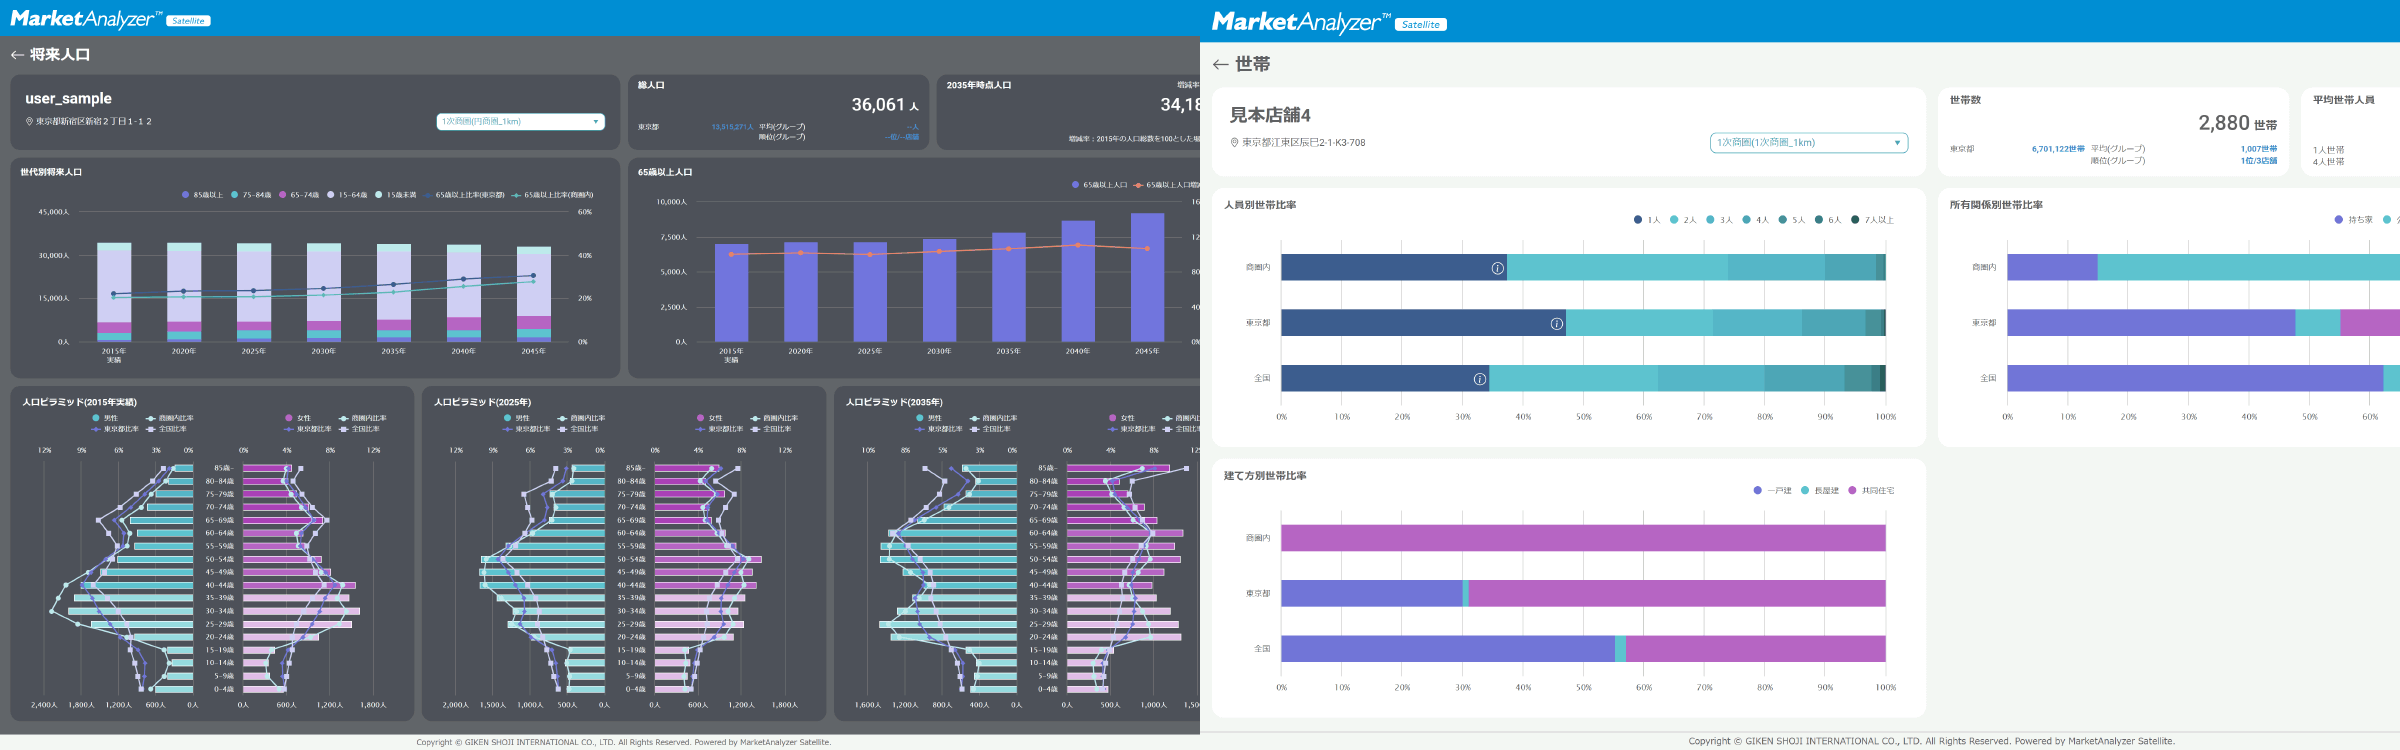This screenshot has height=750, width=2400.
Task: Toggle 65歳以上比率(東京都) line legend
Action: coord(464,195)
